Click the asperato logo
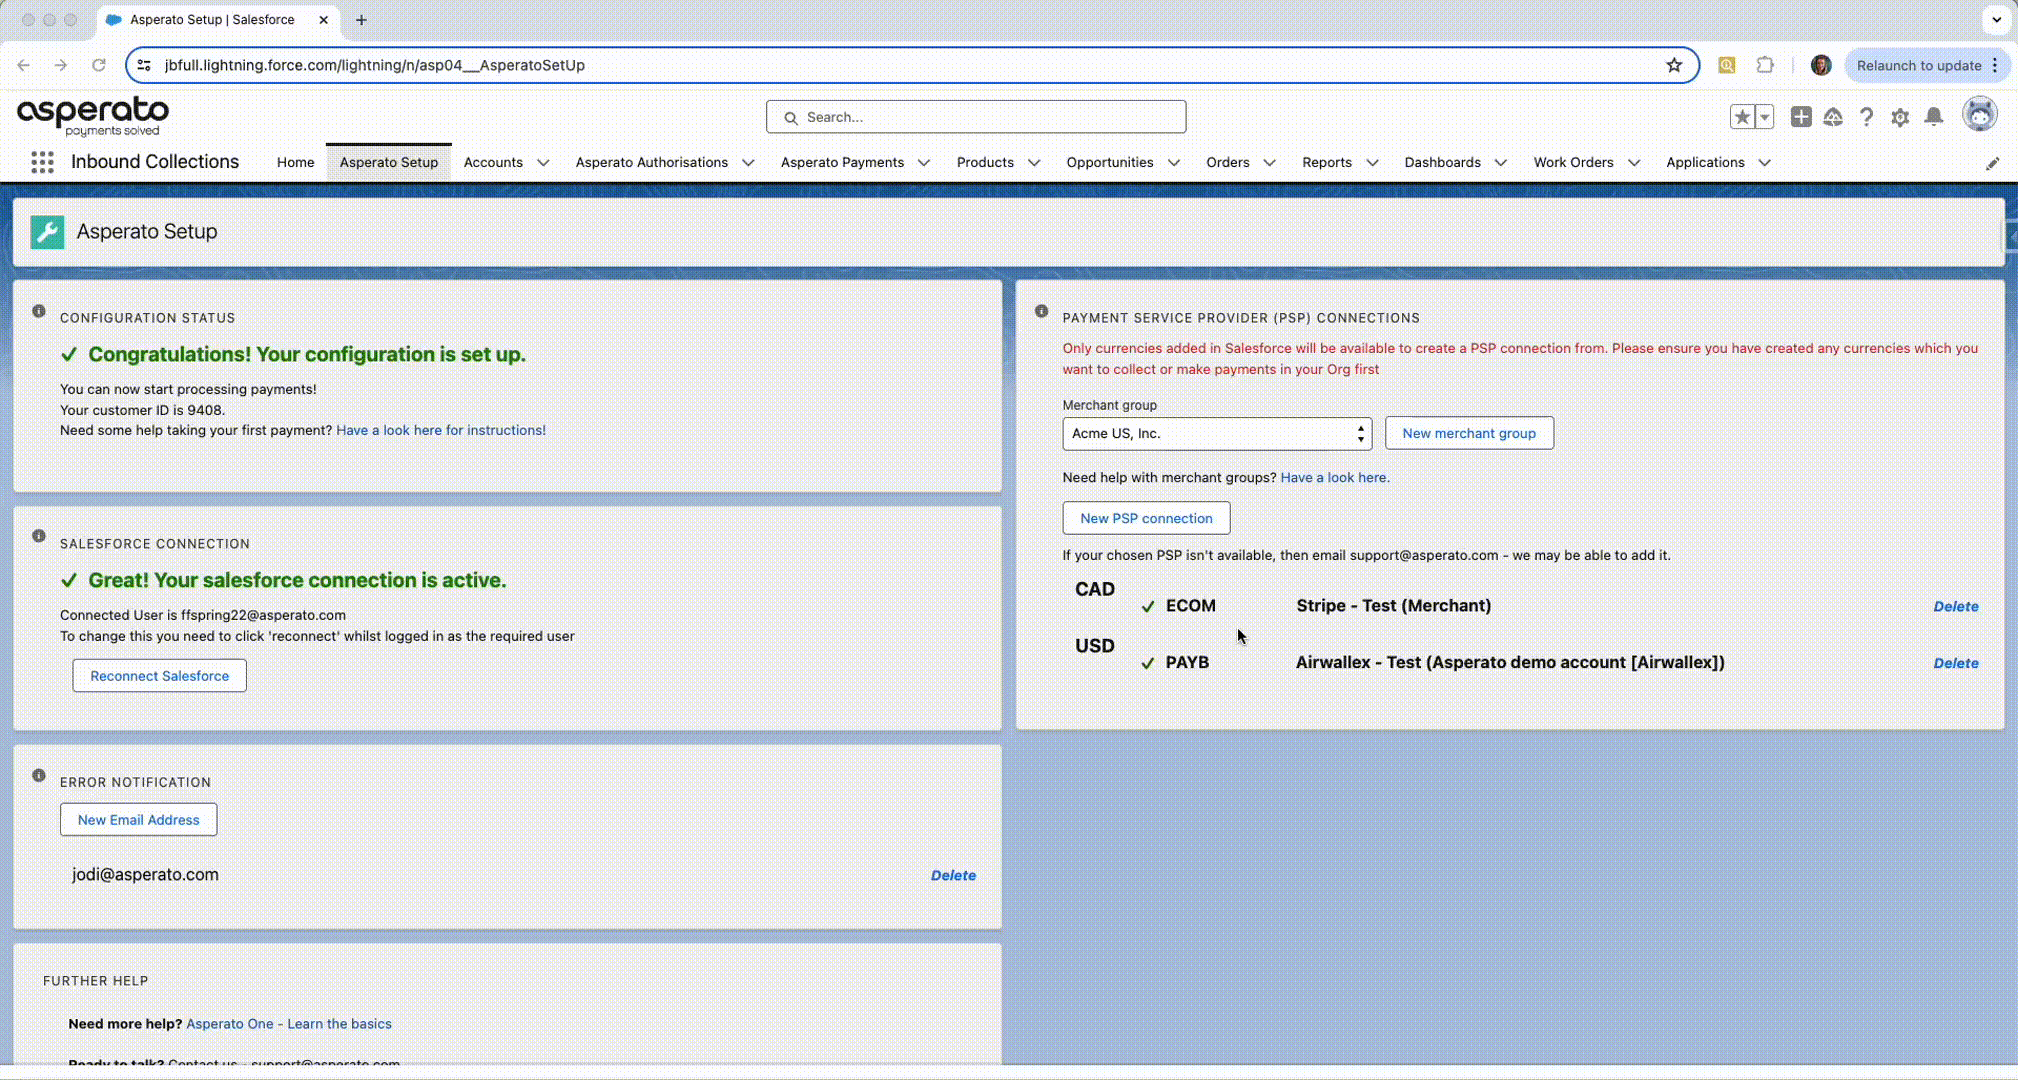Image resolution: width=2018 pixels, height=1080 pixels. pos(93,116)
